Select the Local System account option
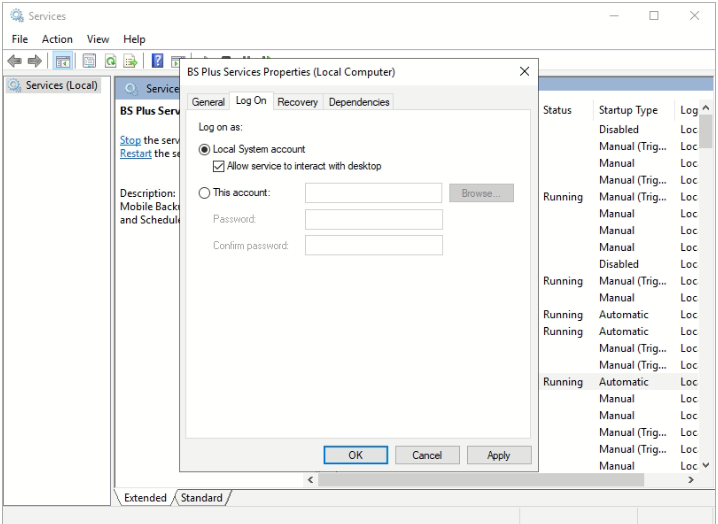The height and width of the screenshot is (524, 718). coord(205,149)
